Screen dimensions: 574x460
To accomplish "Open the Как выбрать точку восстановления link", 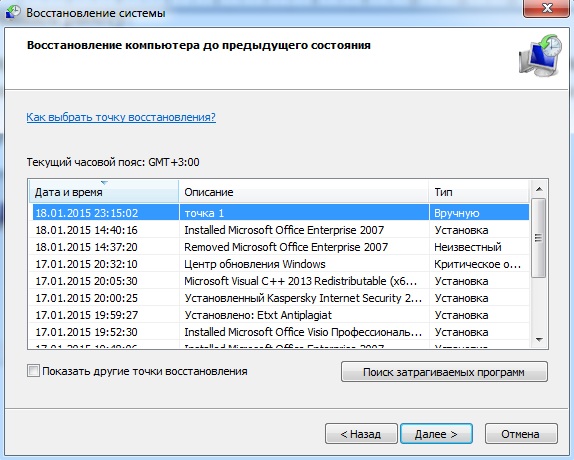I will 121,117.
